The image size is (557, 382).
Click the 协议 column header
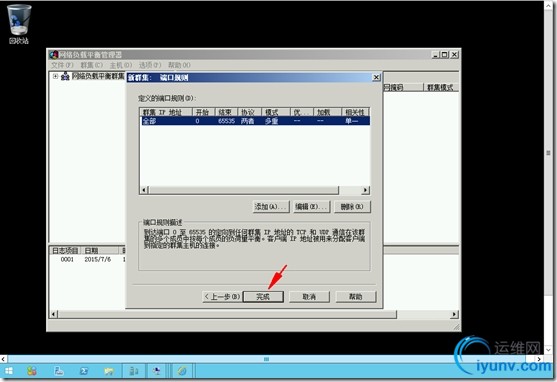click(249, 112)
